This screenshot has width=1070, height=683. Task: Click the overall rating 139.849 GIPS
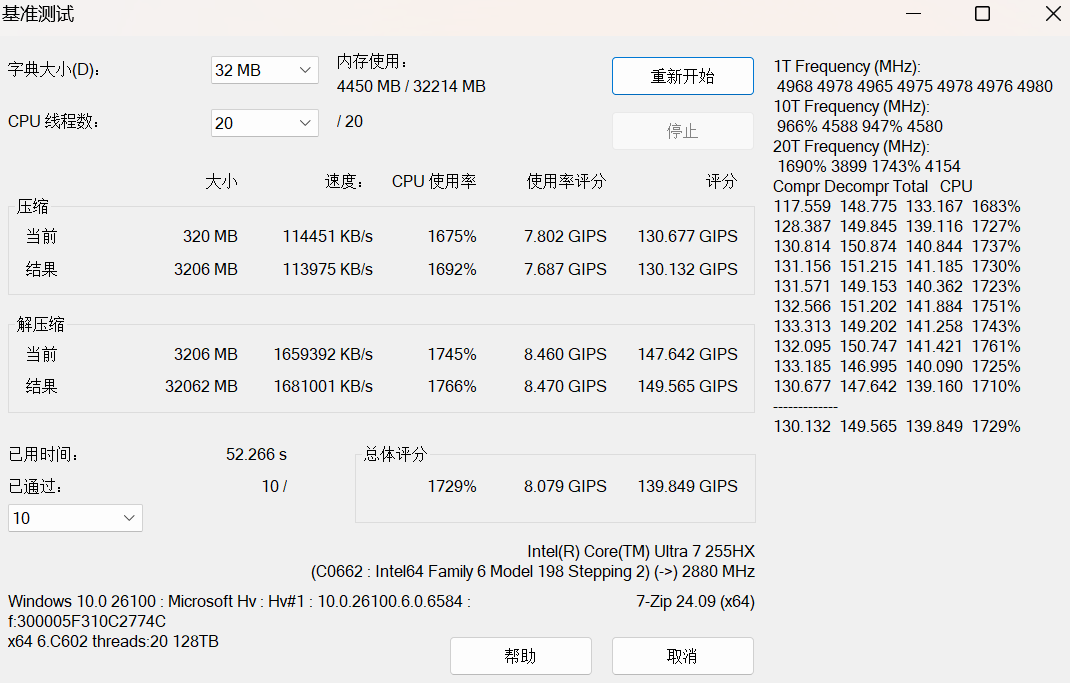point(687,486)
